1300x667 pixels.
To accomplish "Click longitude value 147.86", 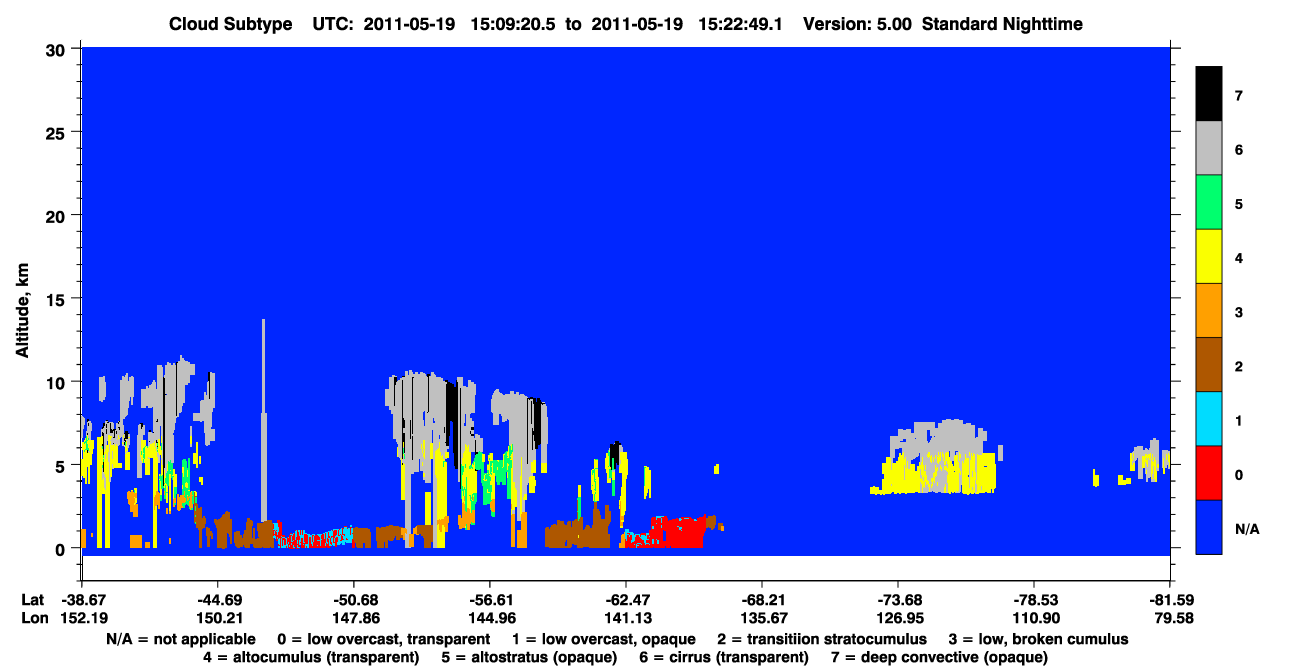I will click(354, 618).
